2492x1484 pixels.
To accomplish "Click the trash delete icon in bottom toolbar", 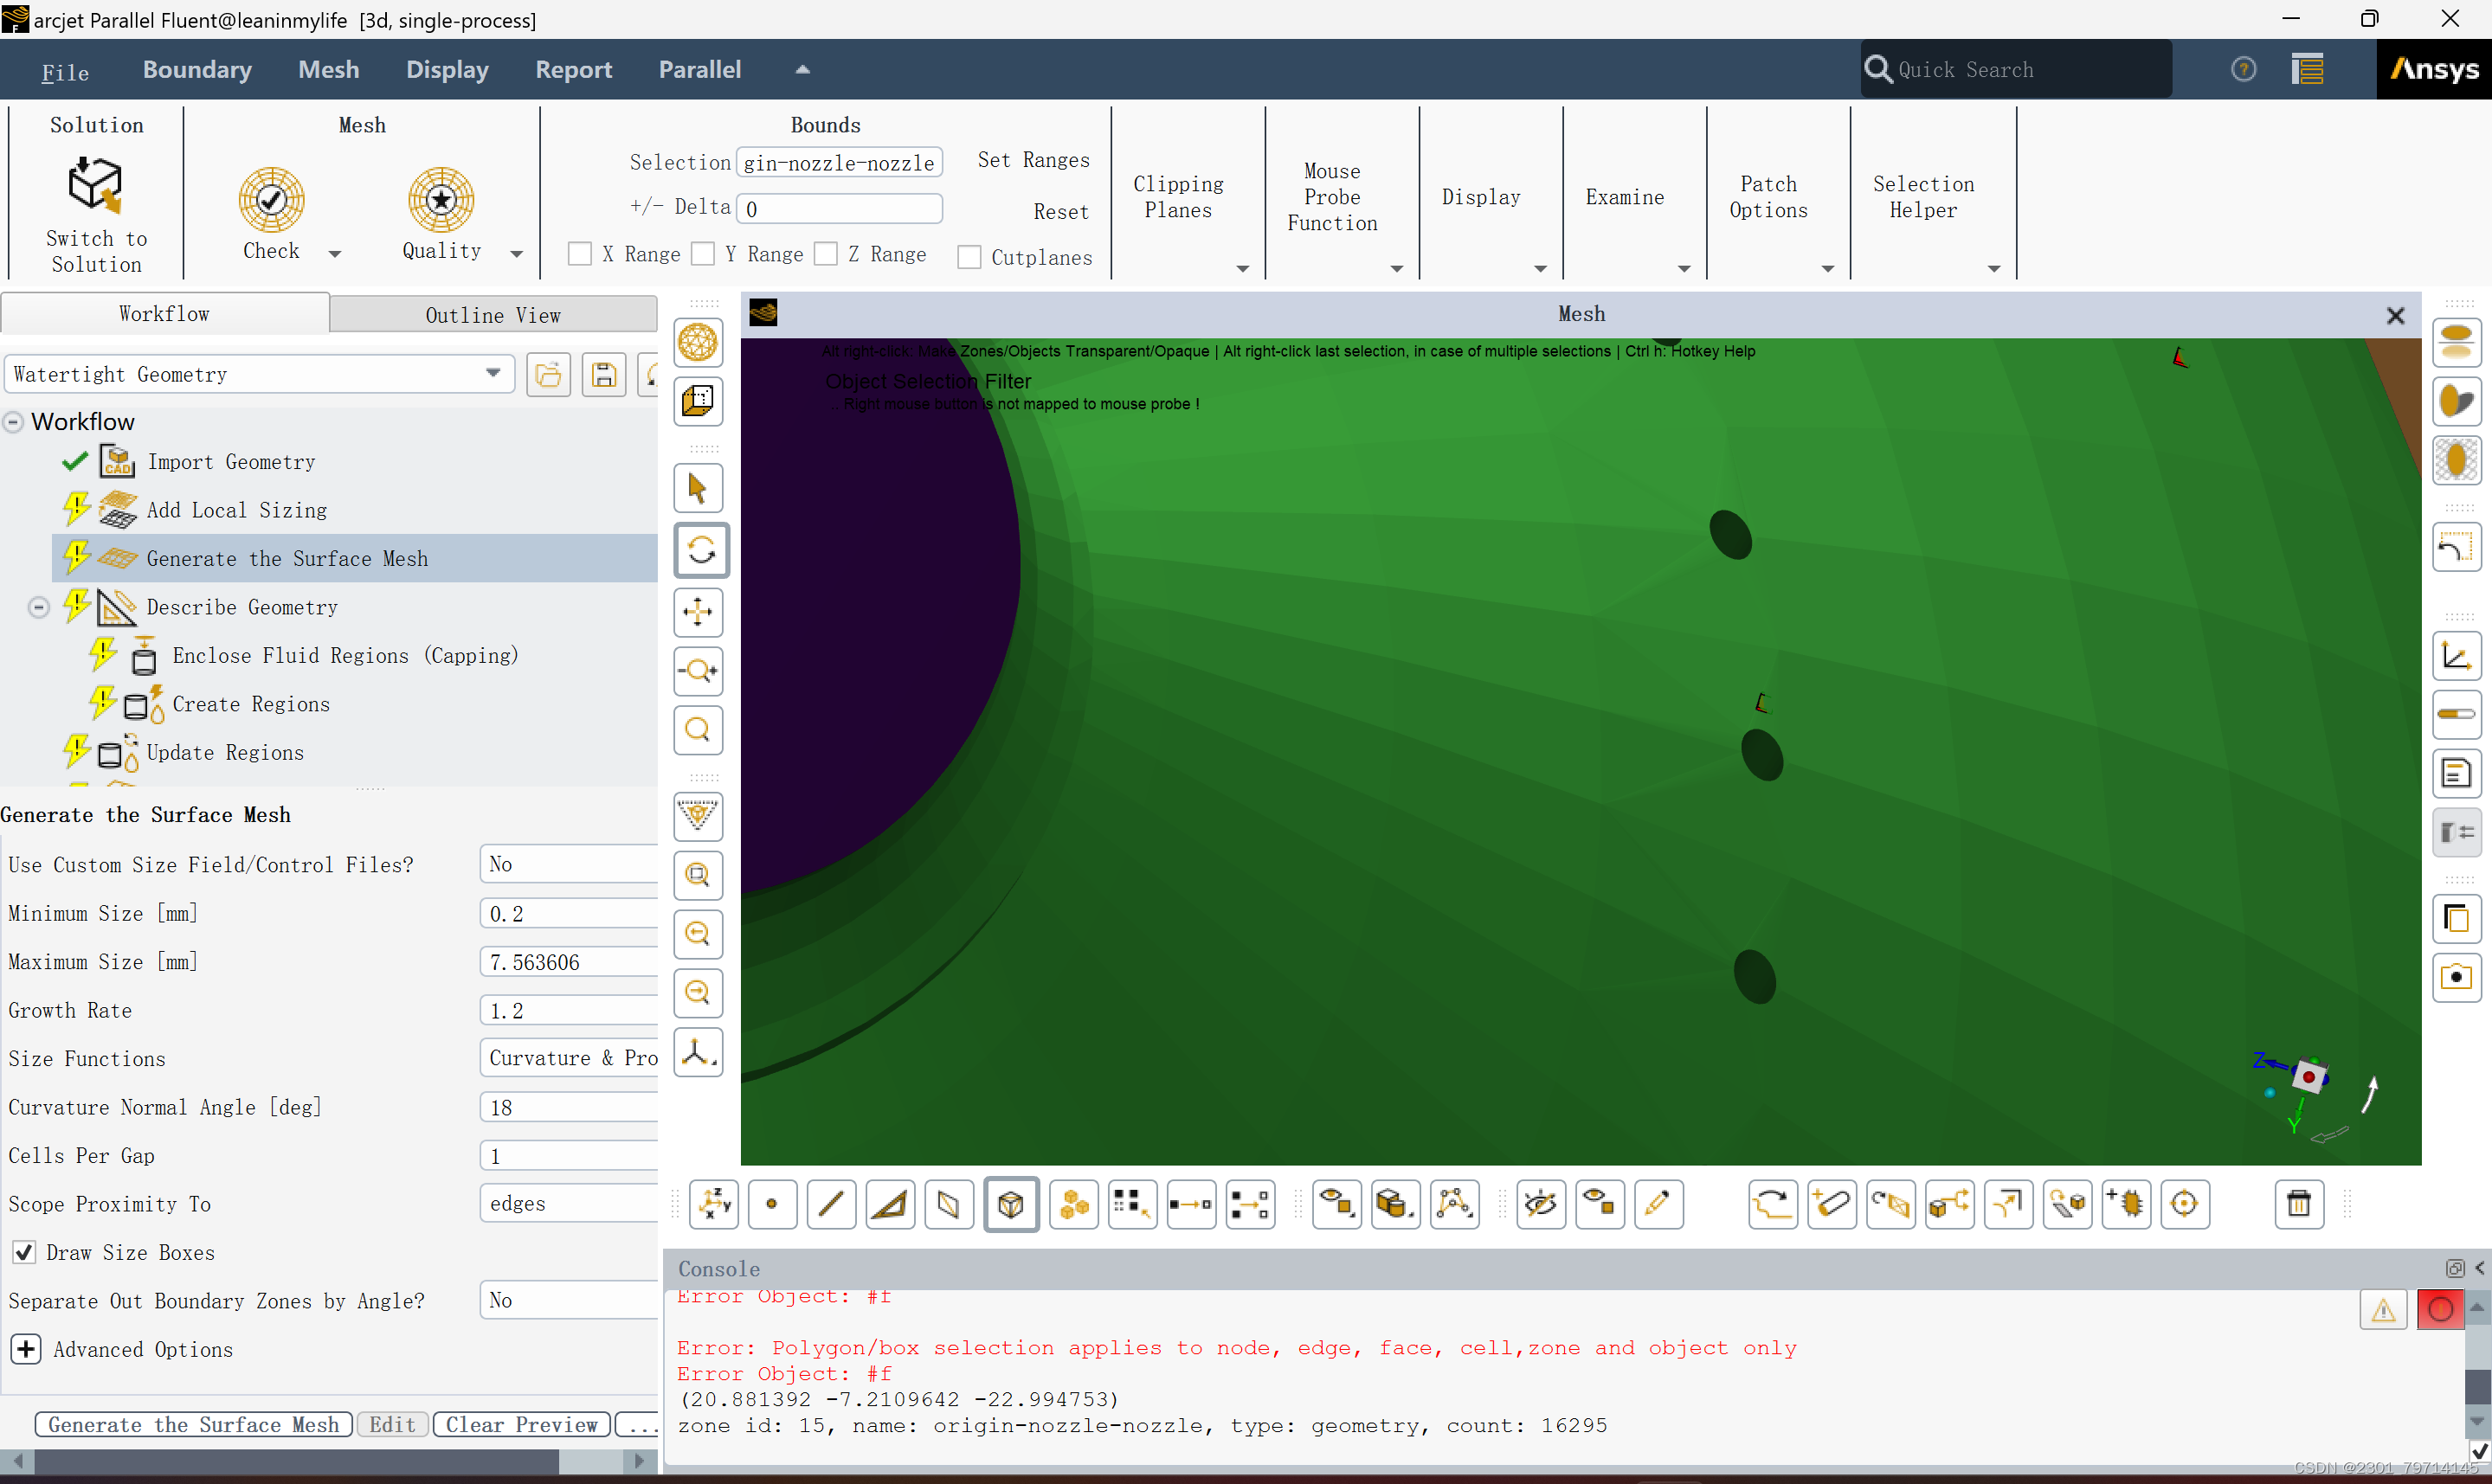I will coord(2298,1205).
